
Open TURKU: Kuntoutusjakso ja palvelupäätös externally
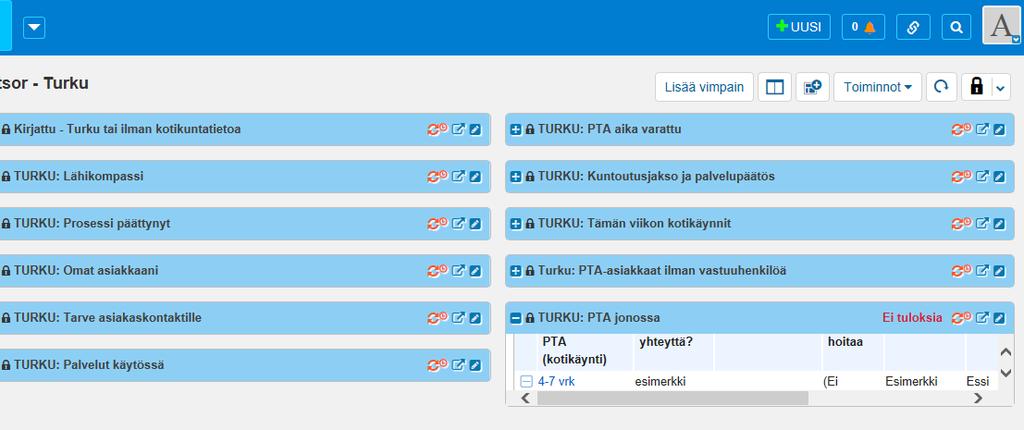coord(982,176)
